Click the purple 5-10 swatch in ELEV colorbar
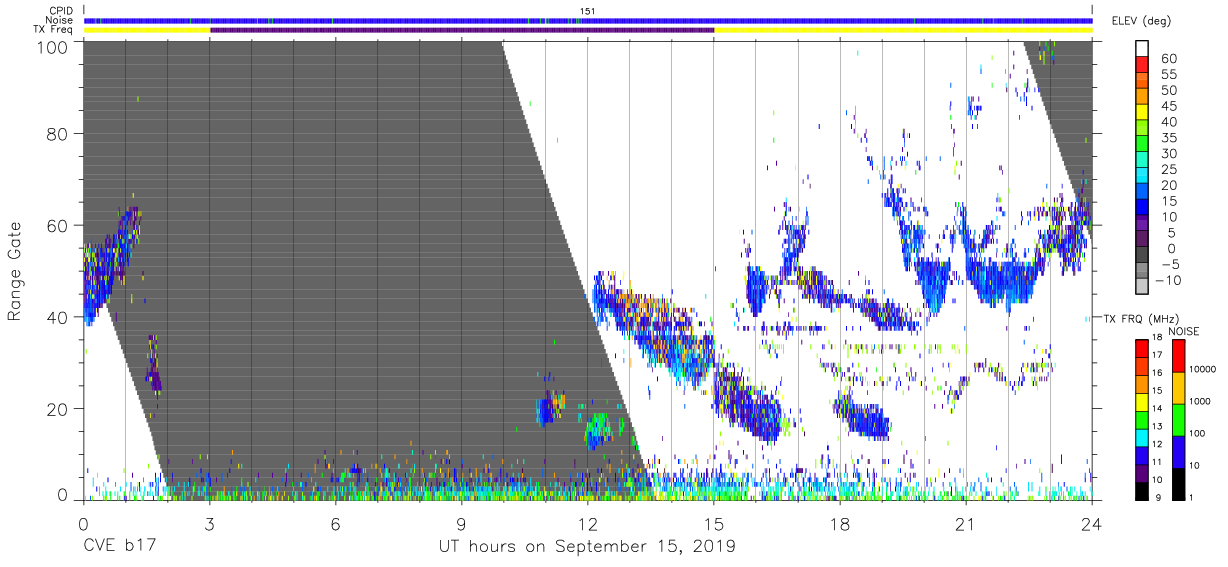The image size is (1228, 567). (x=1142, y=224)
